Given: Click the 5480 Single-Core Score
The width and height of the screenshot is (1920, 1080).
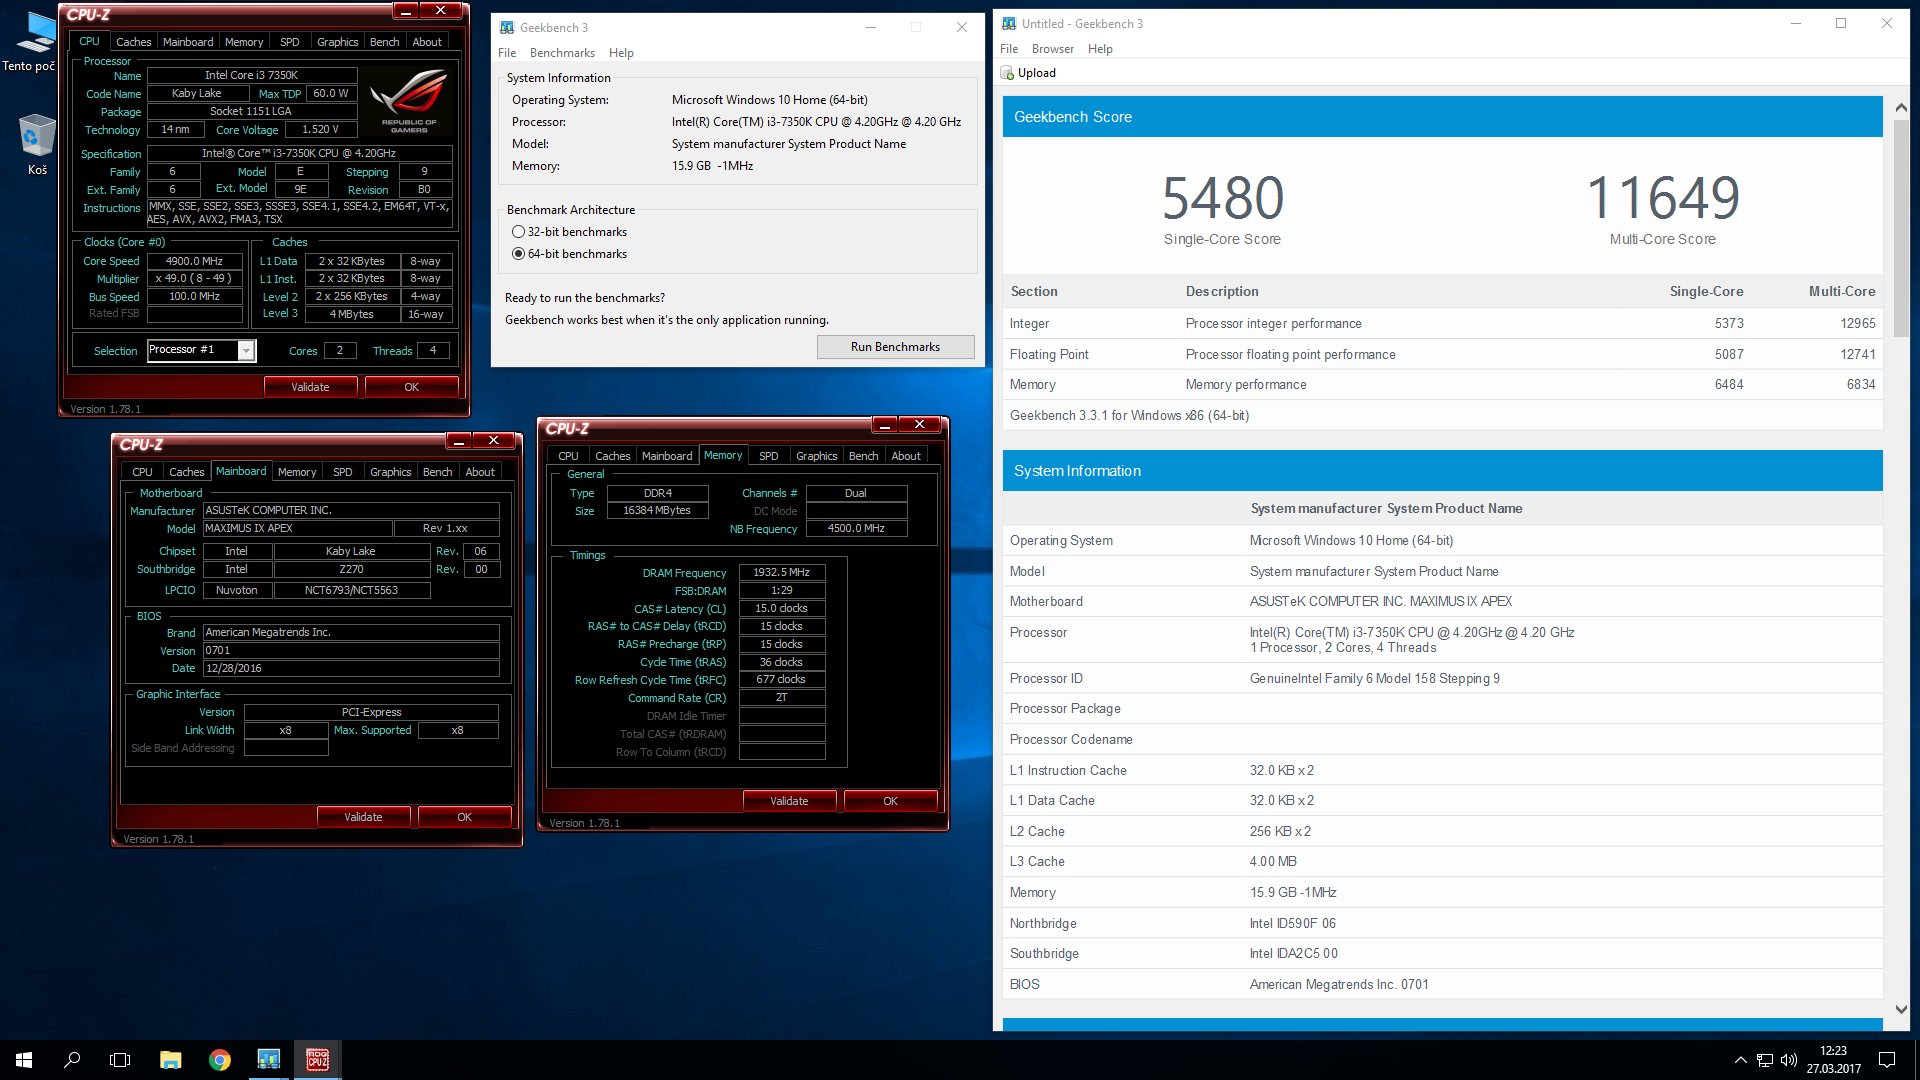Looking at the screenshot, I should click(x=1222, y=198).
